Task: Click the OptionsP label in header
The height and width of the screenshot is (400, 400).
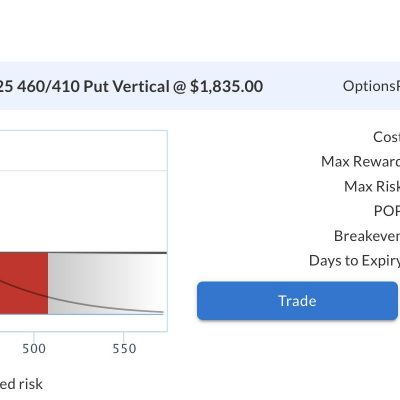Action: 371,86
